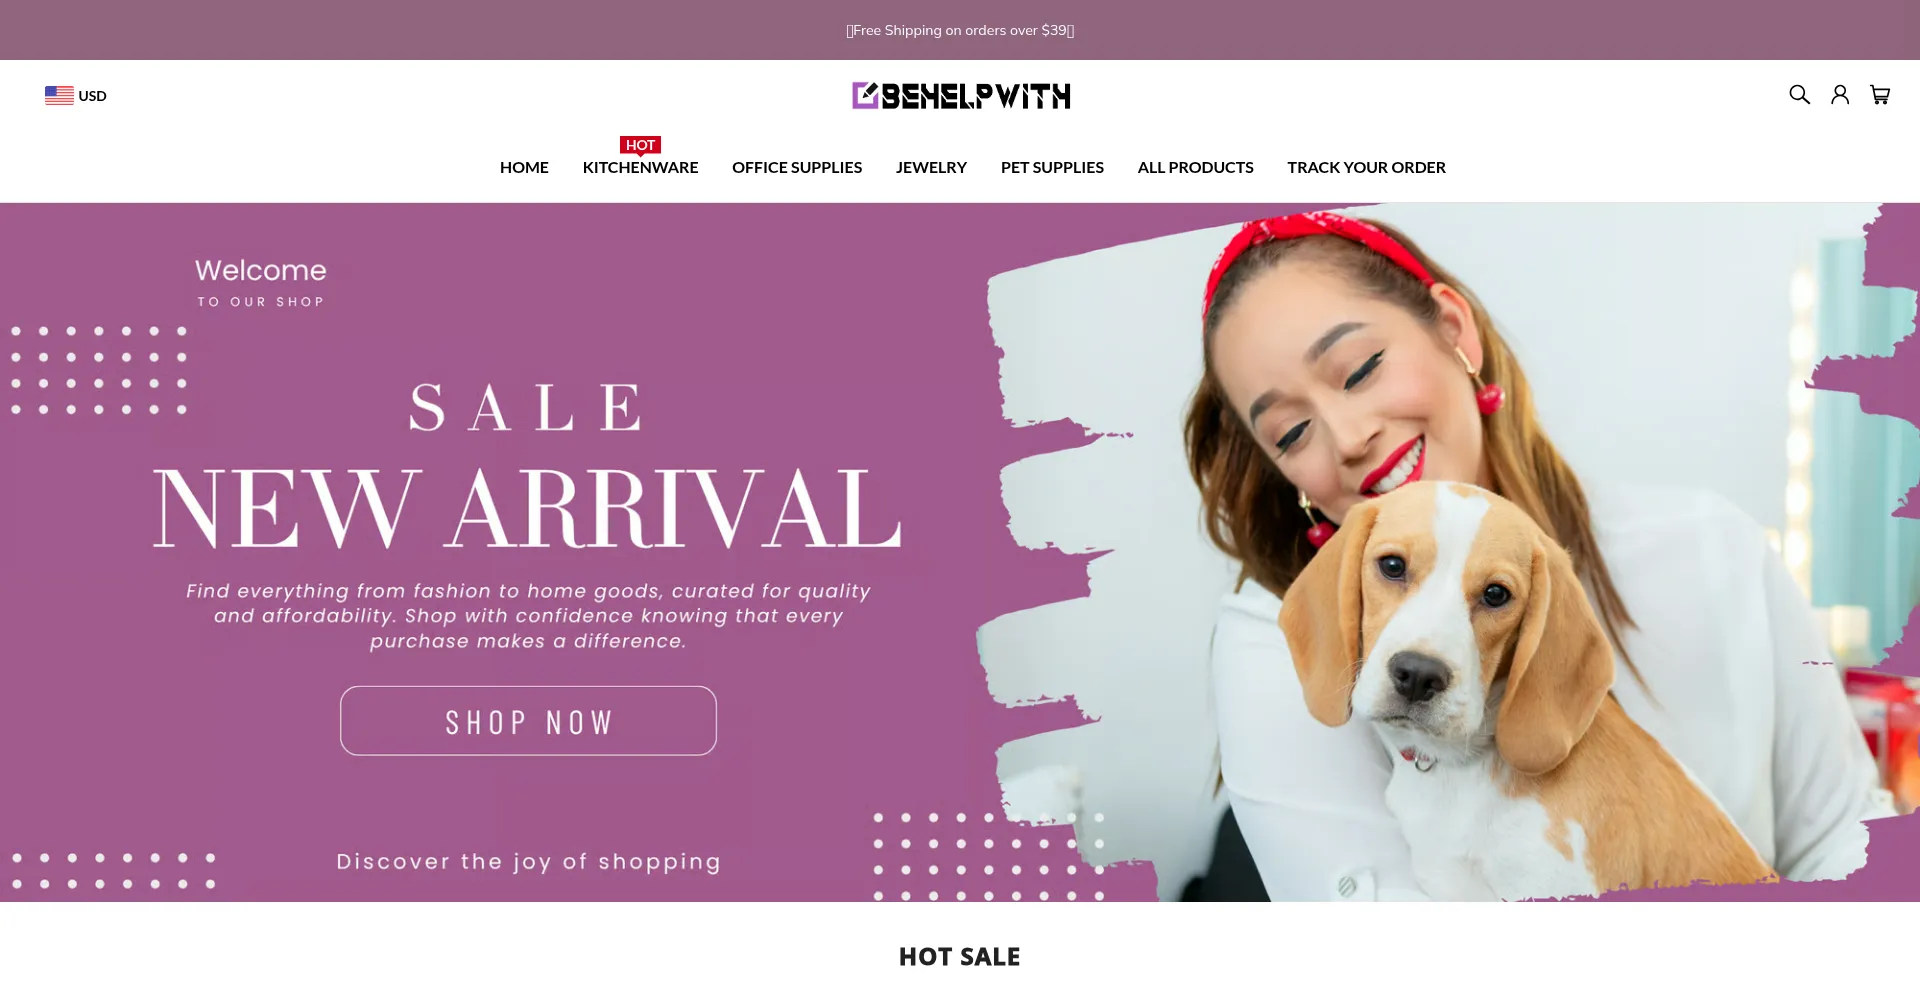This screenshot has width=1920, height=993.
Task: Click the NEW ARRIVAL banner headline
Action: (x=527, y=508)
